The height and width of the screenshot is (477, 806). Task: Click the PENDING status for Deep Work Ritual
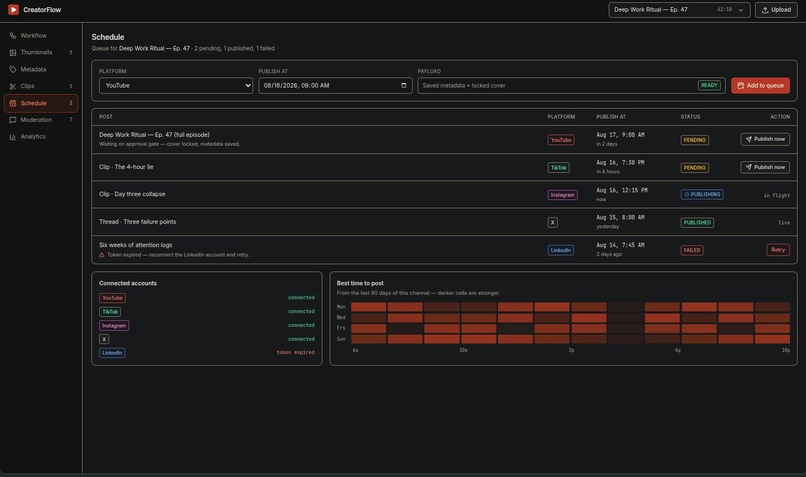click(694, 140)
